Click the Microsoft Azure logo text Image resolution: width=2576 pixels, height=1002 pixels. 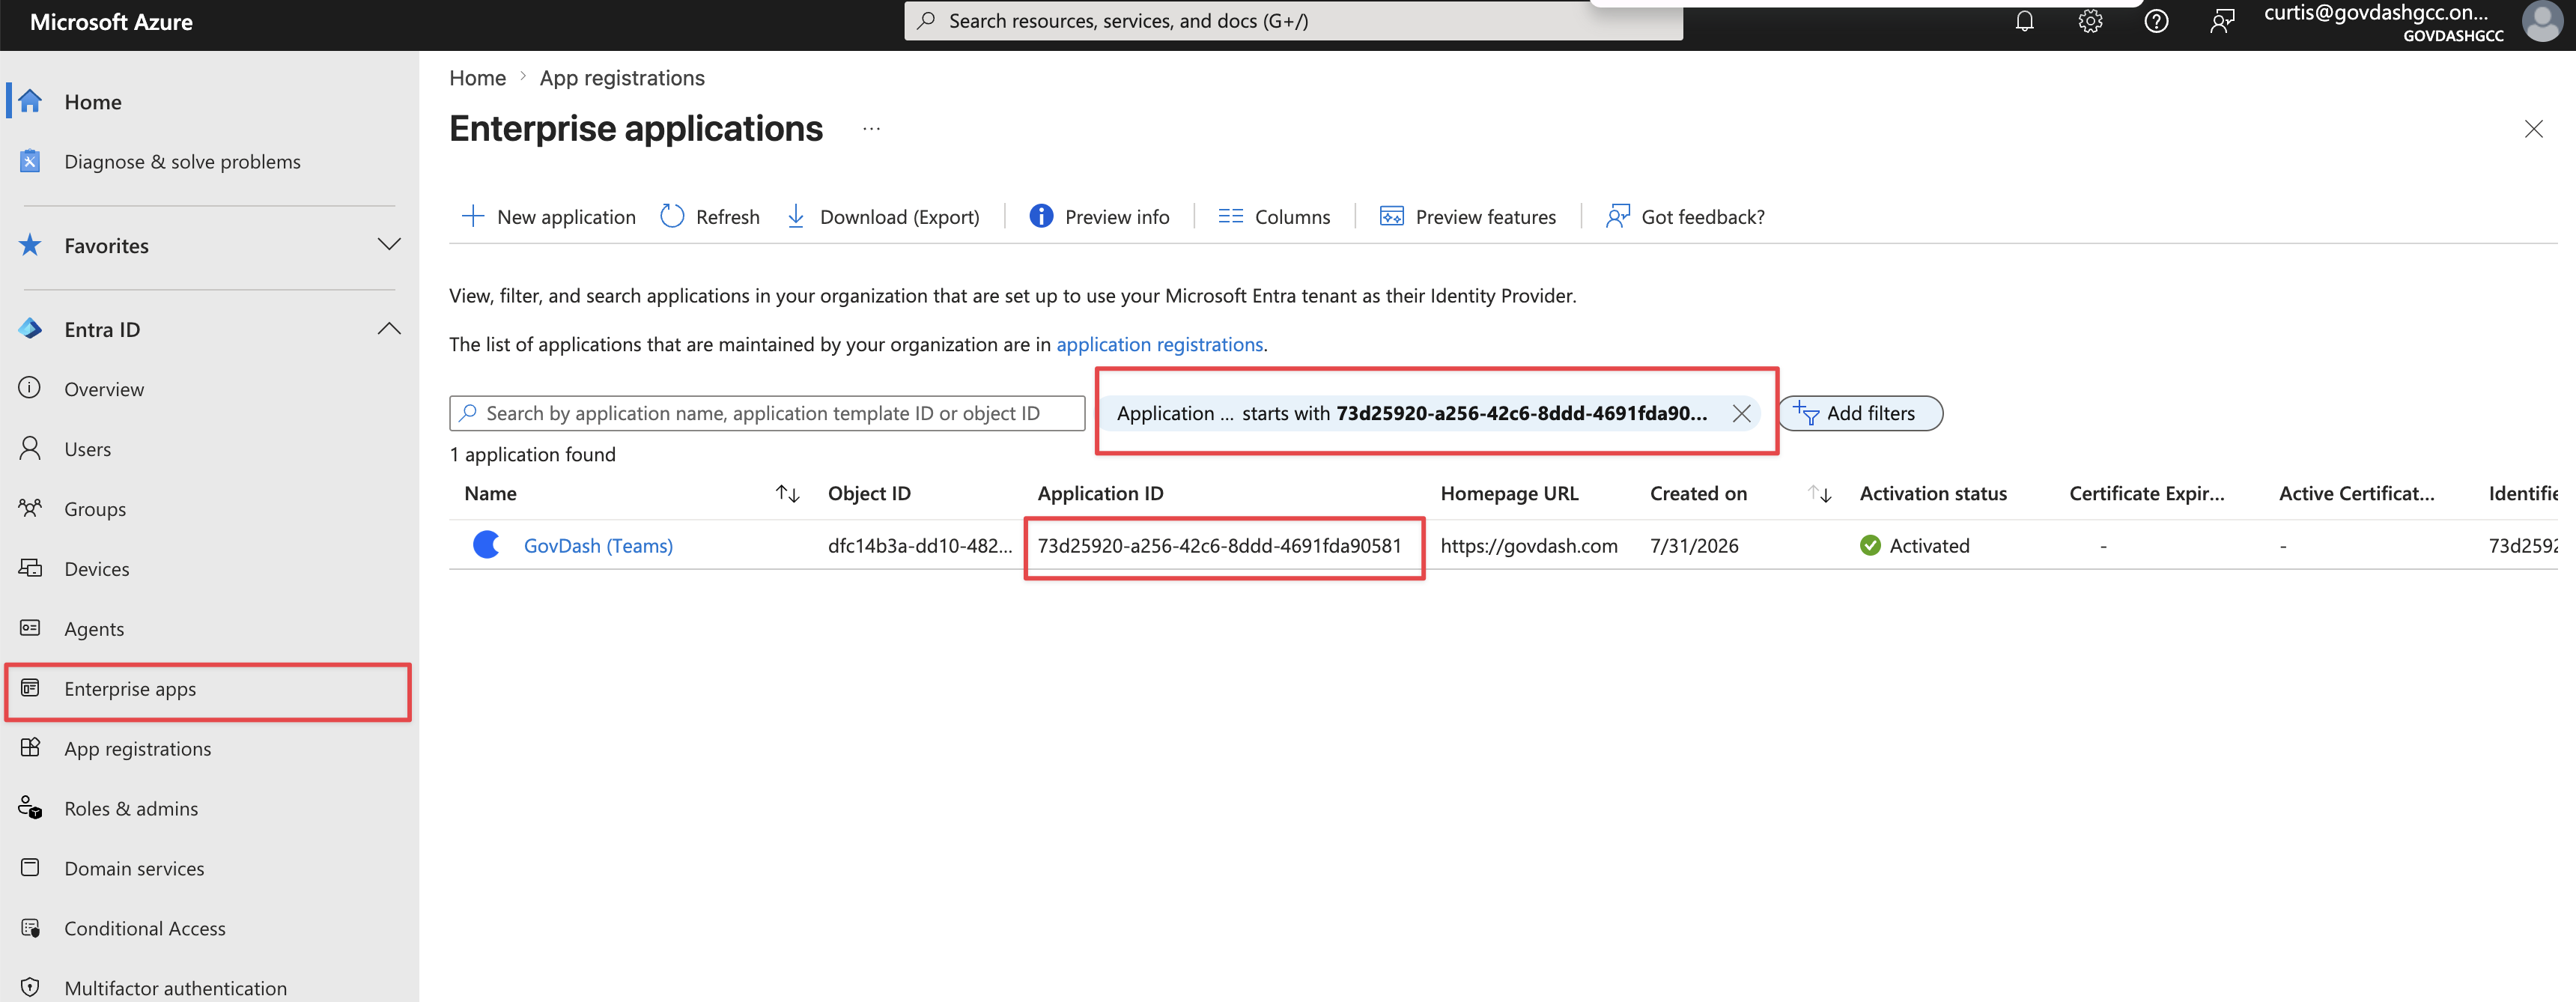point(111,22)
